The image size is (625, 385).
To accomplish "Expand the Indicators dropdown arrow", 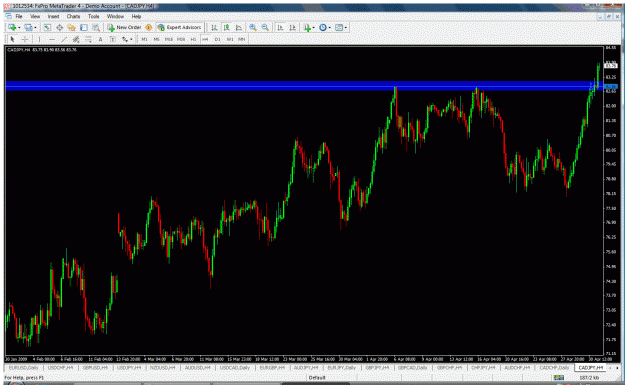I will pyautogui.click(x=314, y=28).
